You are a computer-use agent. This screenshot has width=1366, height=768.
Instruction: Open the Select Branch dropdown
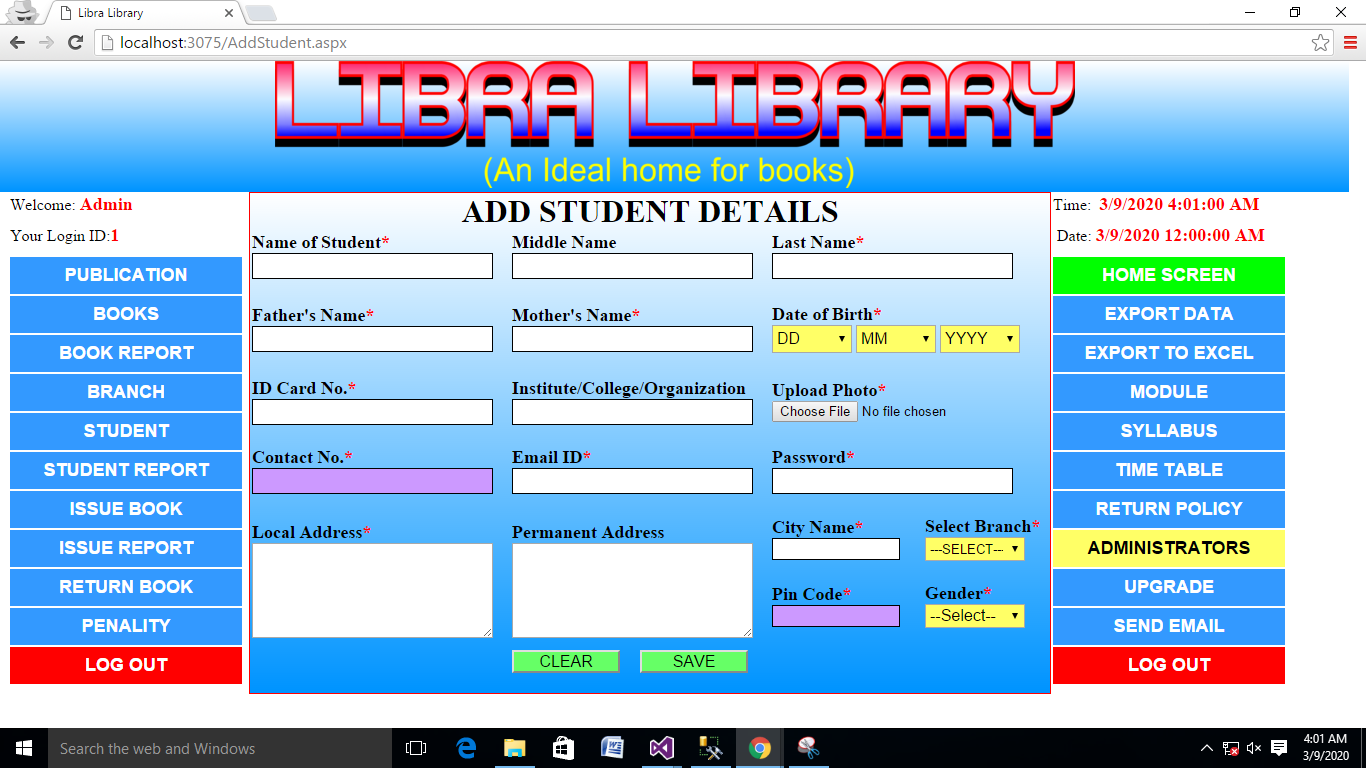click(x=974, y=549)
